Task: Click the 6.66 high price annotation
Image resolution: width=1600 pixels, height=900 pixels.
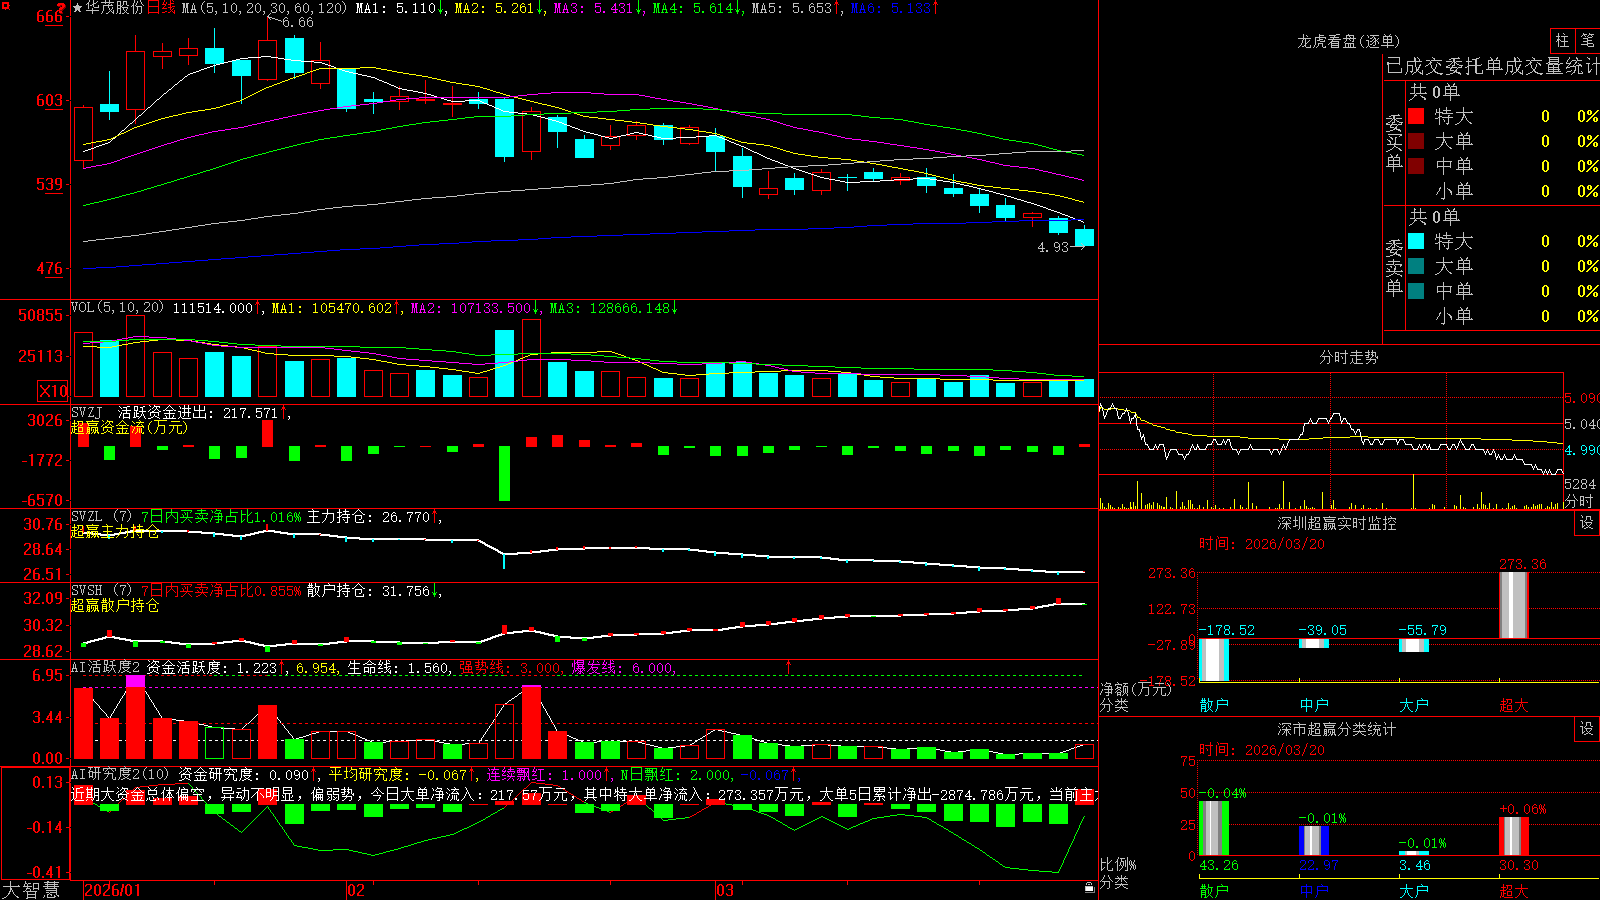Action: click(298, 22)
